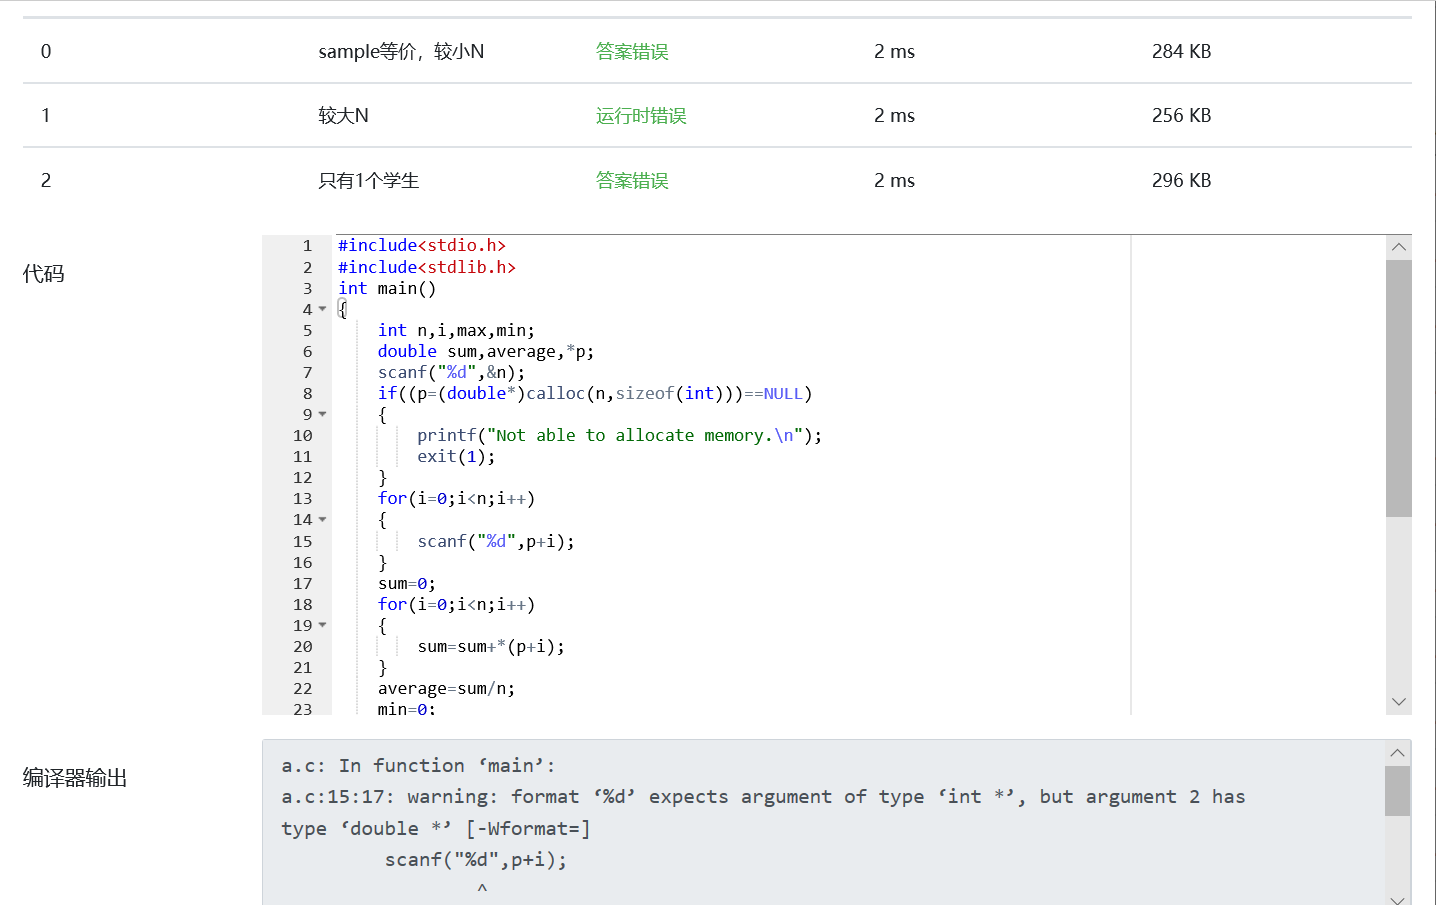Screen dimensions: 1436x905
Task: Click test case number 1
Action: tap(46, 116)
